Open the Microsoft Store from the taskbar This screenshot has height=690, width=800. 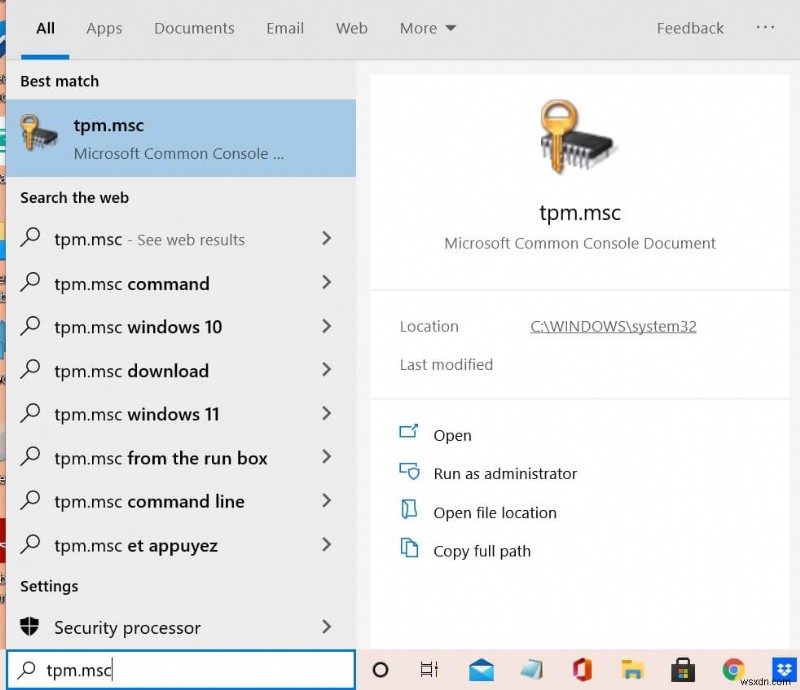pyautogui.click(x=683, y=670)
